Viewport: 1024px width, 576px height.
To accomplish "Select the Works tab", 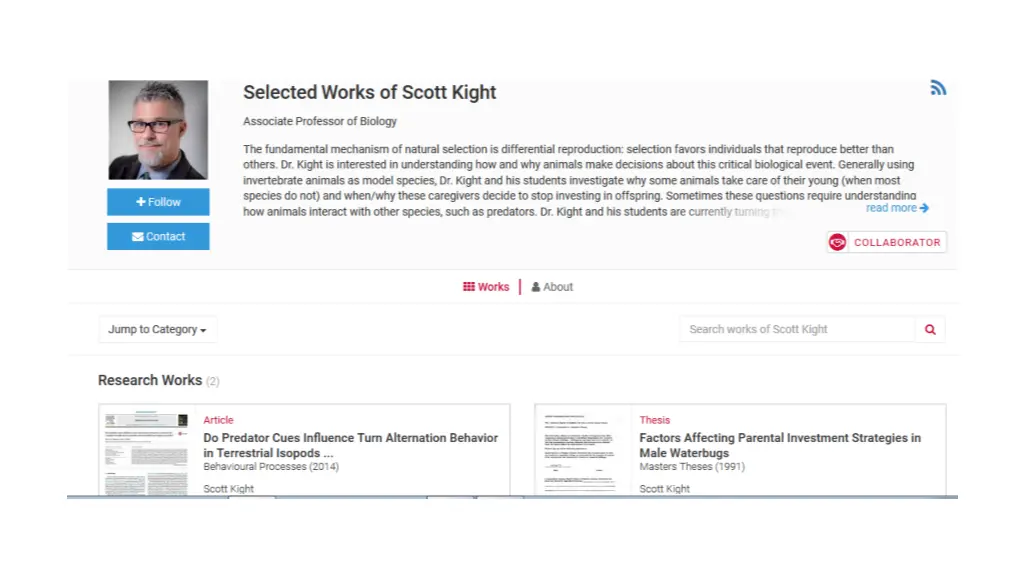I will (486, 287).
